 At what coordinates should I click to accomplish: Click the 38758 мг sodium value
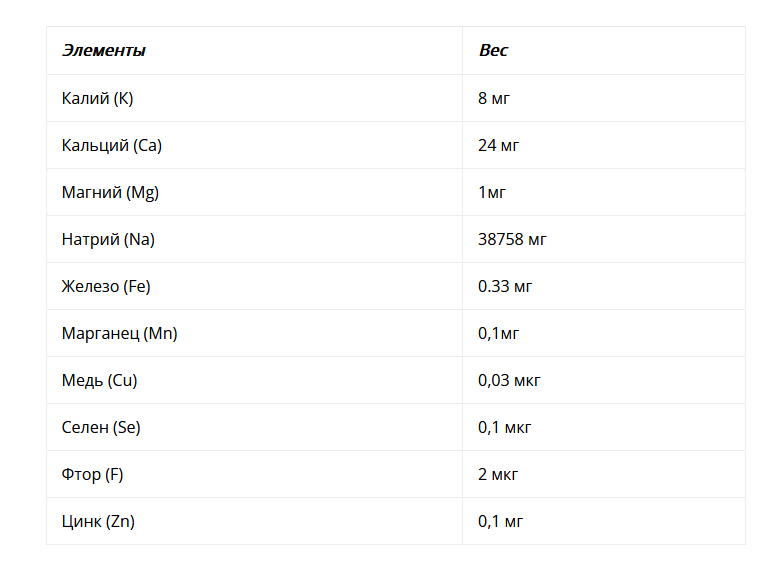pos(512,239)
